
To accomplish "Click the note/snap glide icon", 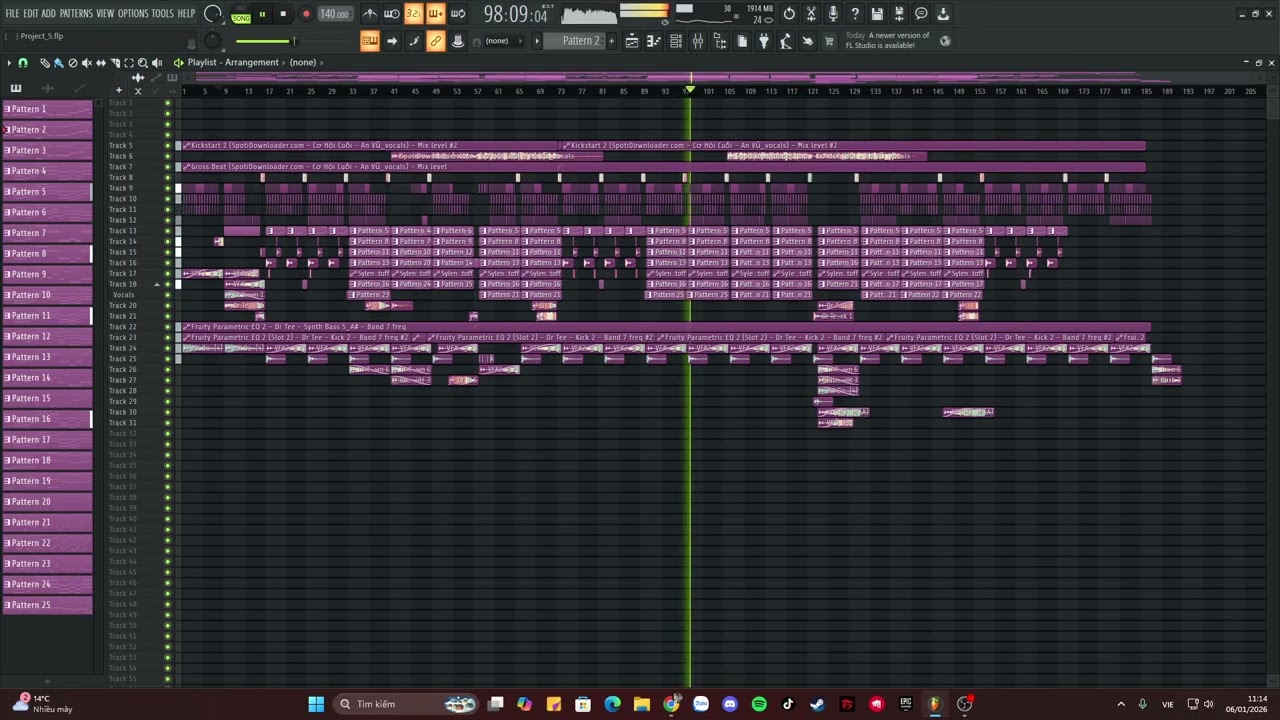I will (414, 41).
